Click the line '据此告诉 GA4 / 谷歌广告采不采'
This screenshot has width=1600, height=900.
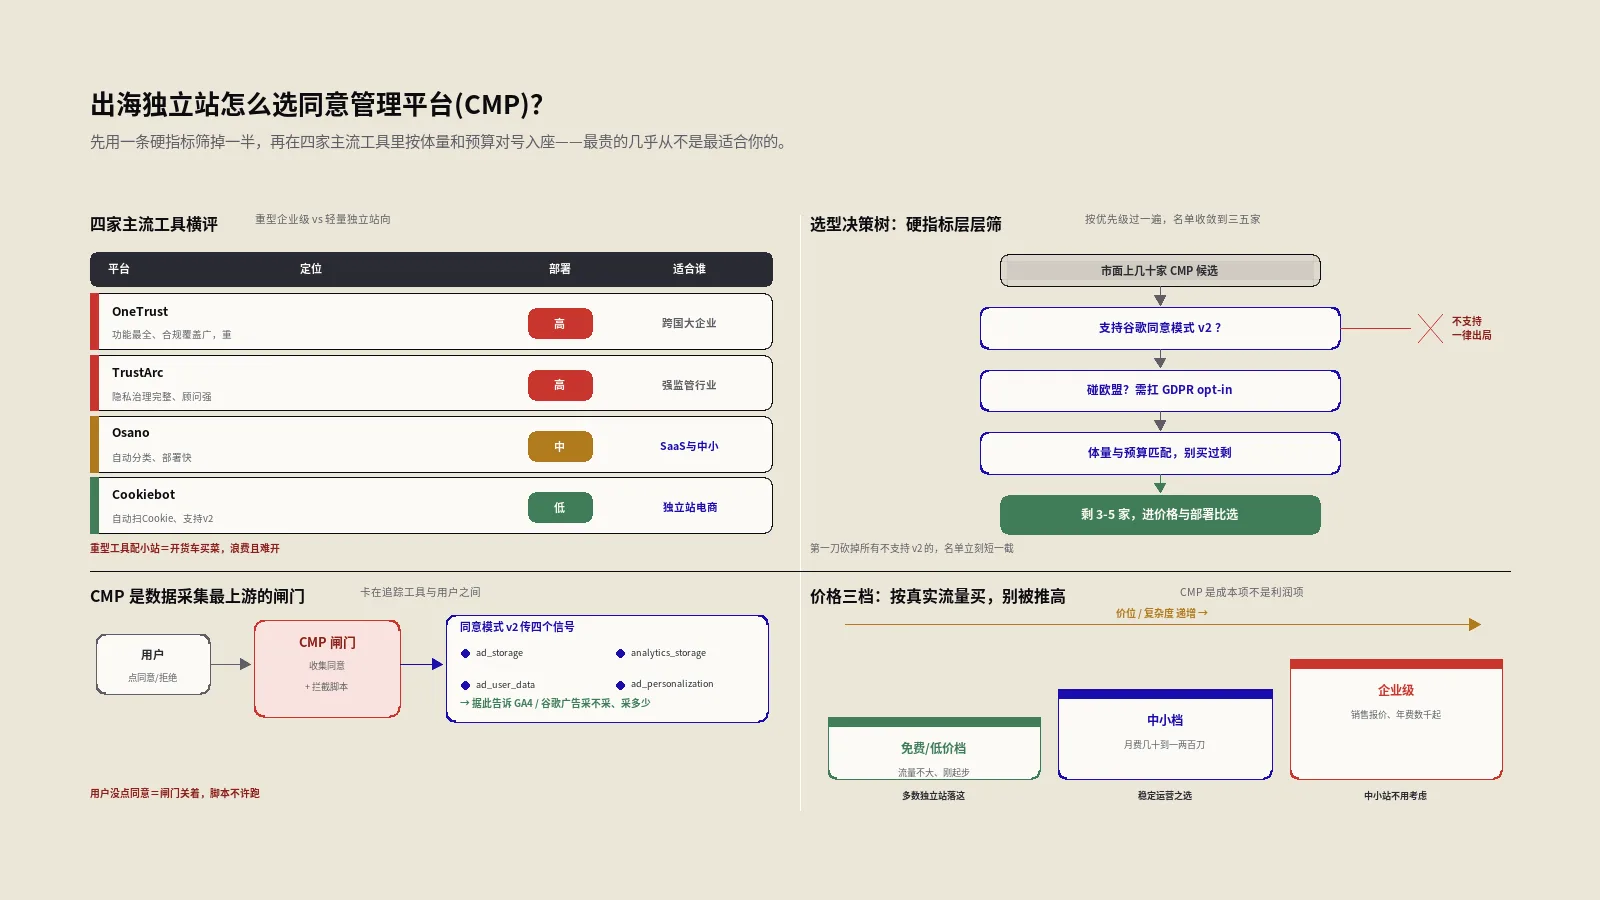click(555, 703)
